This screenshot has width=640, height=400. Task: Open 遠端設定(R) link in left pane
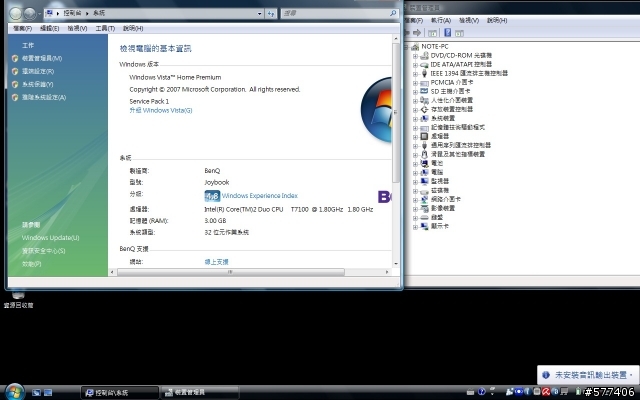(38, 71)
